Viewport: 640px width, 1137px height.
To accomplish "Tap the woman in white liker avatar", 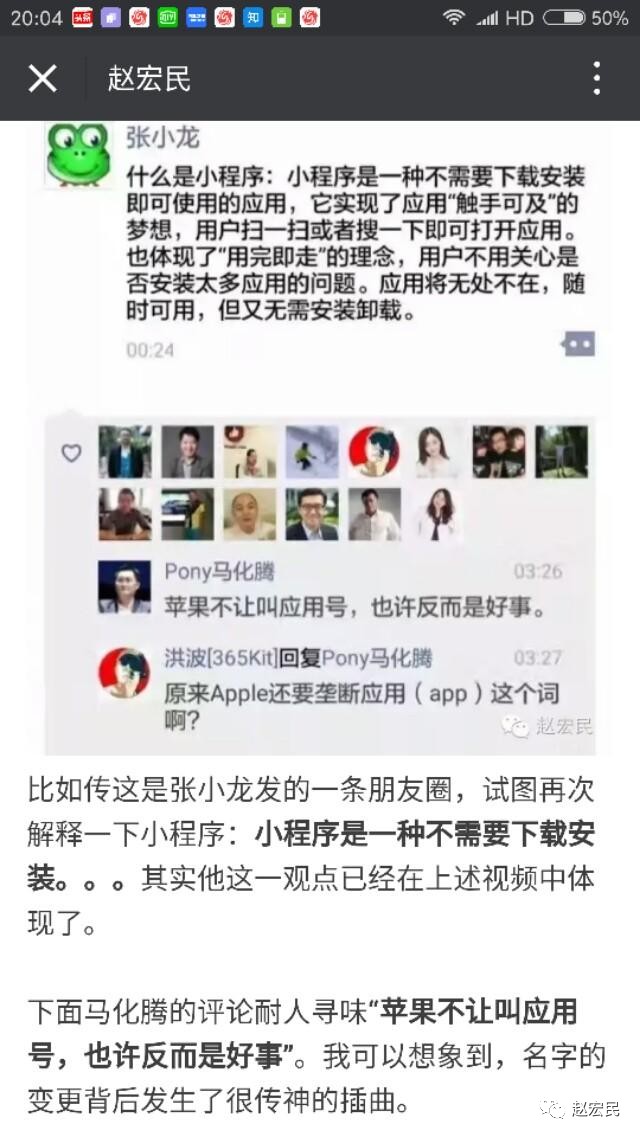I will (x=436, y=452).
